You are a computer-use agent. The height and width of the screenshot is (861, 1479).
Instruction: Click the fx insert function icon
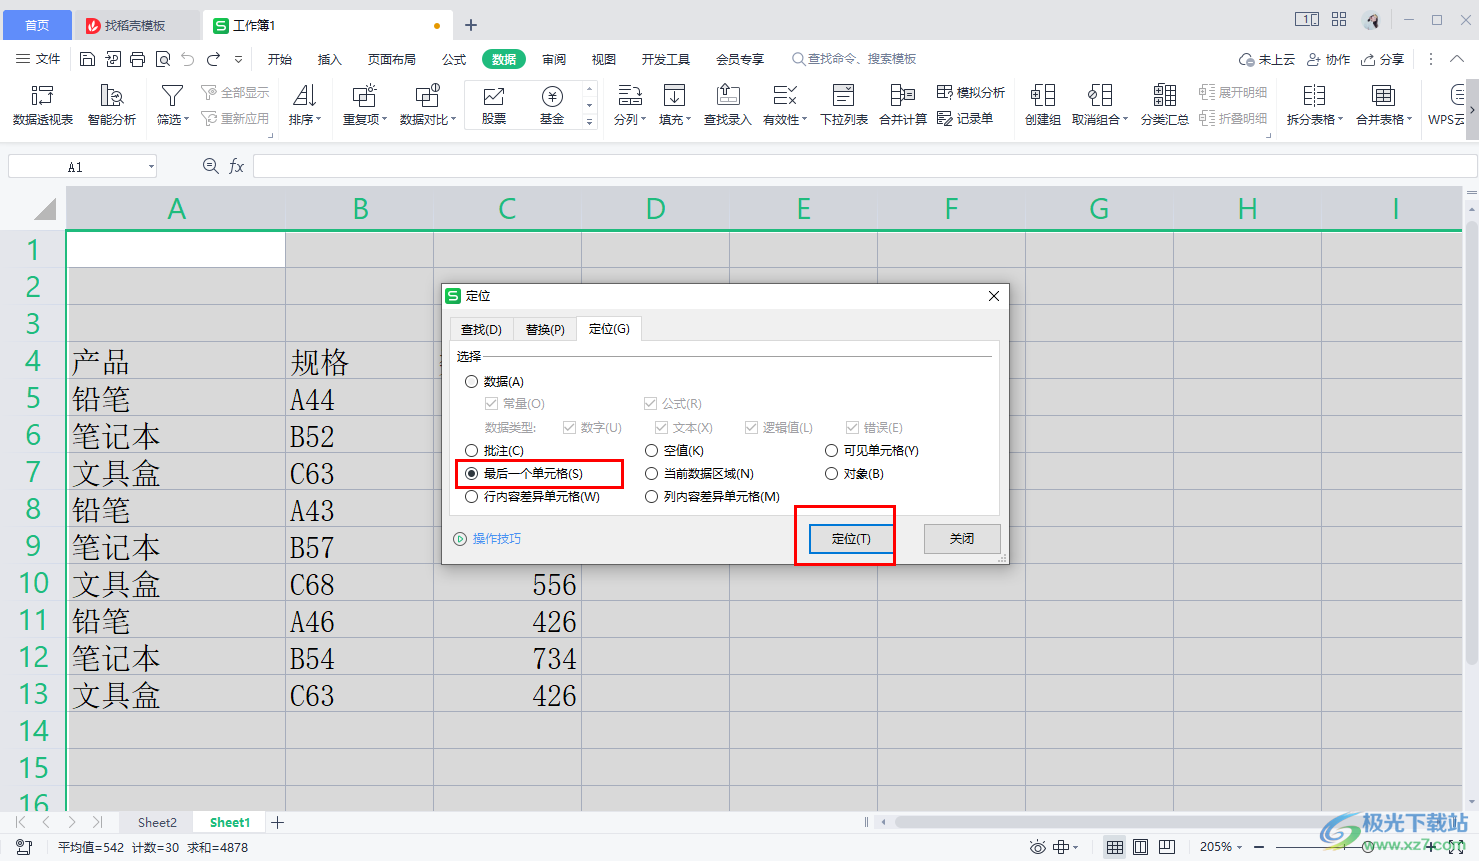[x=237, y=166]
